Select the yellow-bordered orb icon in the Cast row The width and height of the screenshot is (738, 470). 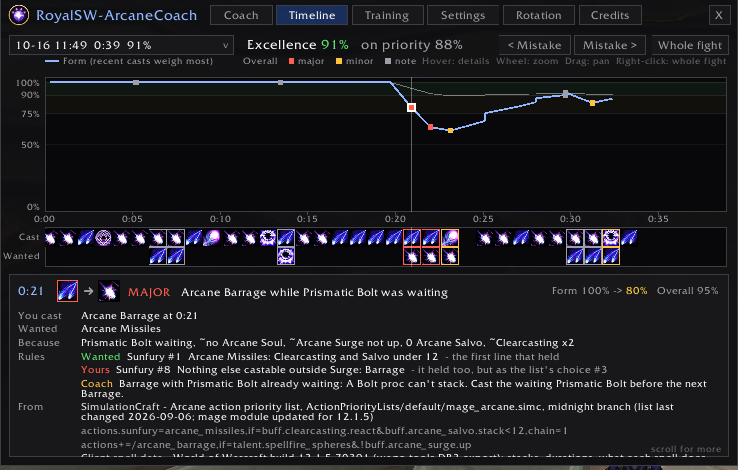coord(450,238)
